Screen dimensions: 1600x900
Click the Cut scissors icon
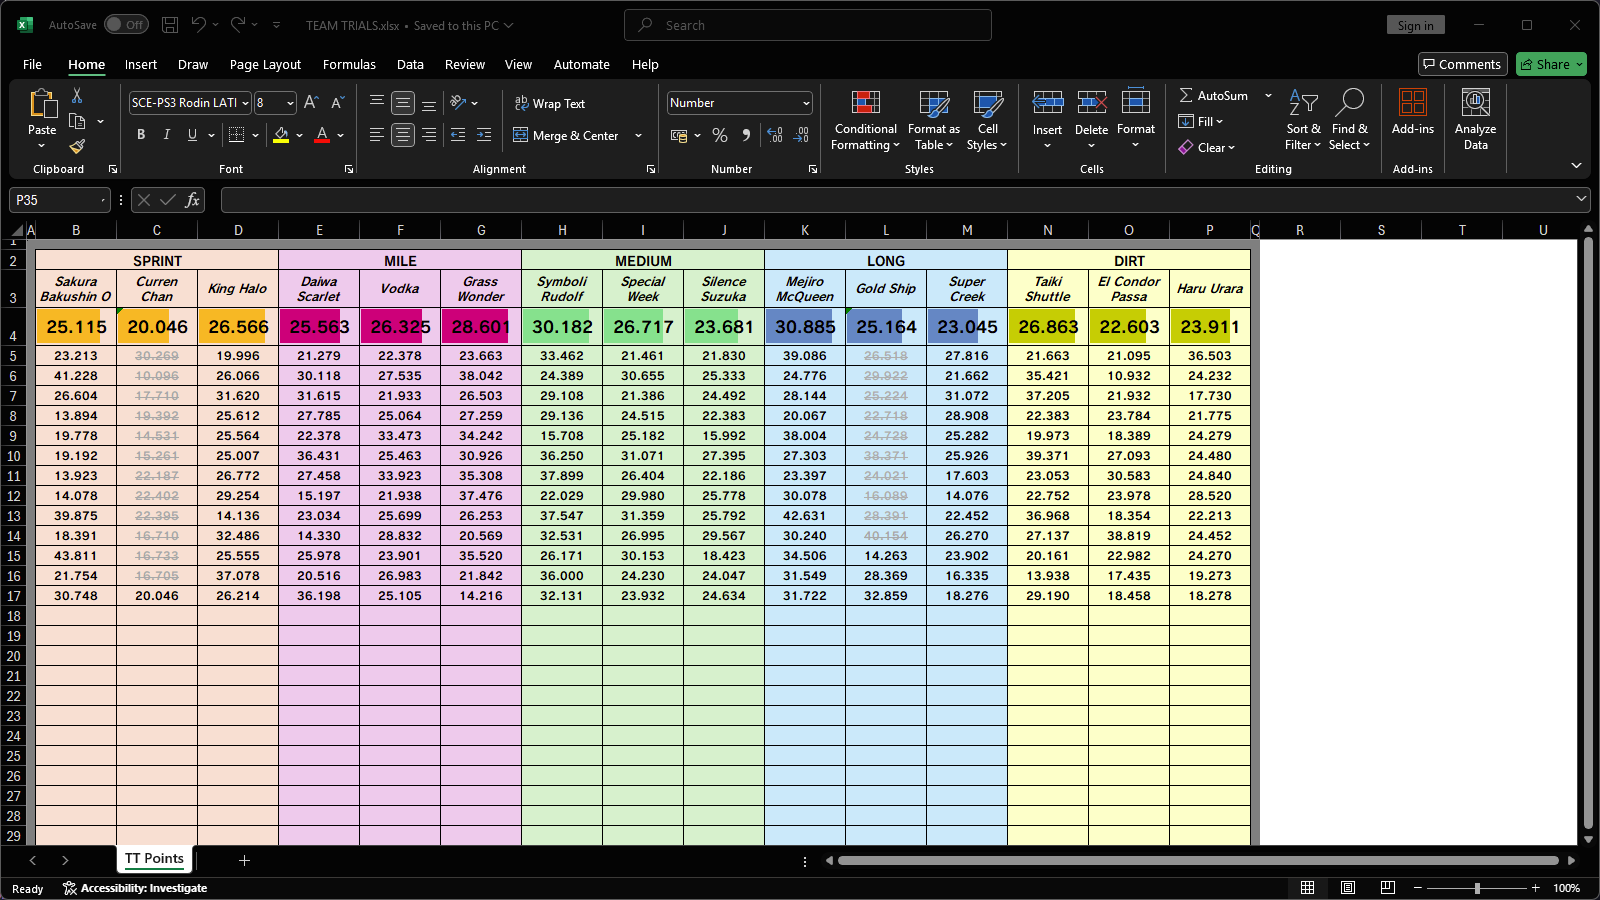pos(77,95)
